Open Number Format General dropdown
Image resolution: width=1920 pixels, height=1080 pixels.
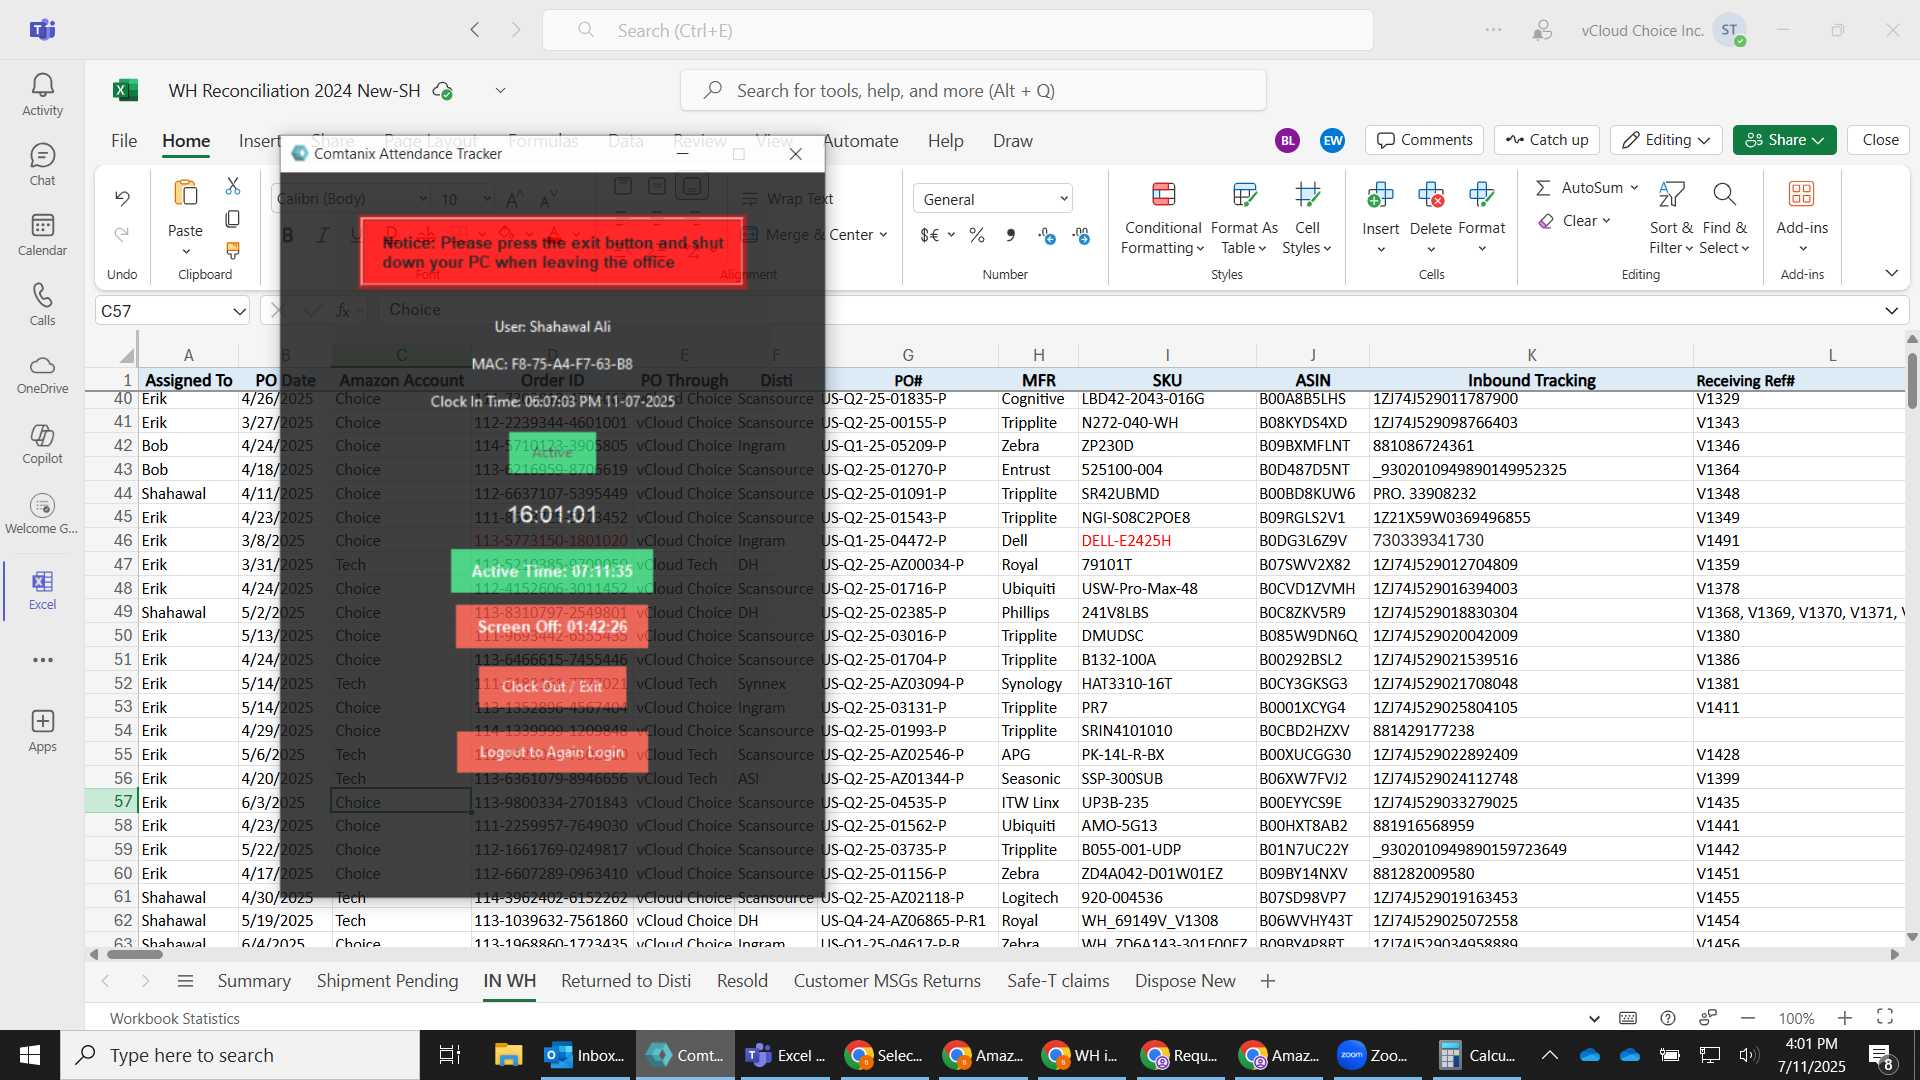pos(993,199)
